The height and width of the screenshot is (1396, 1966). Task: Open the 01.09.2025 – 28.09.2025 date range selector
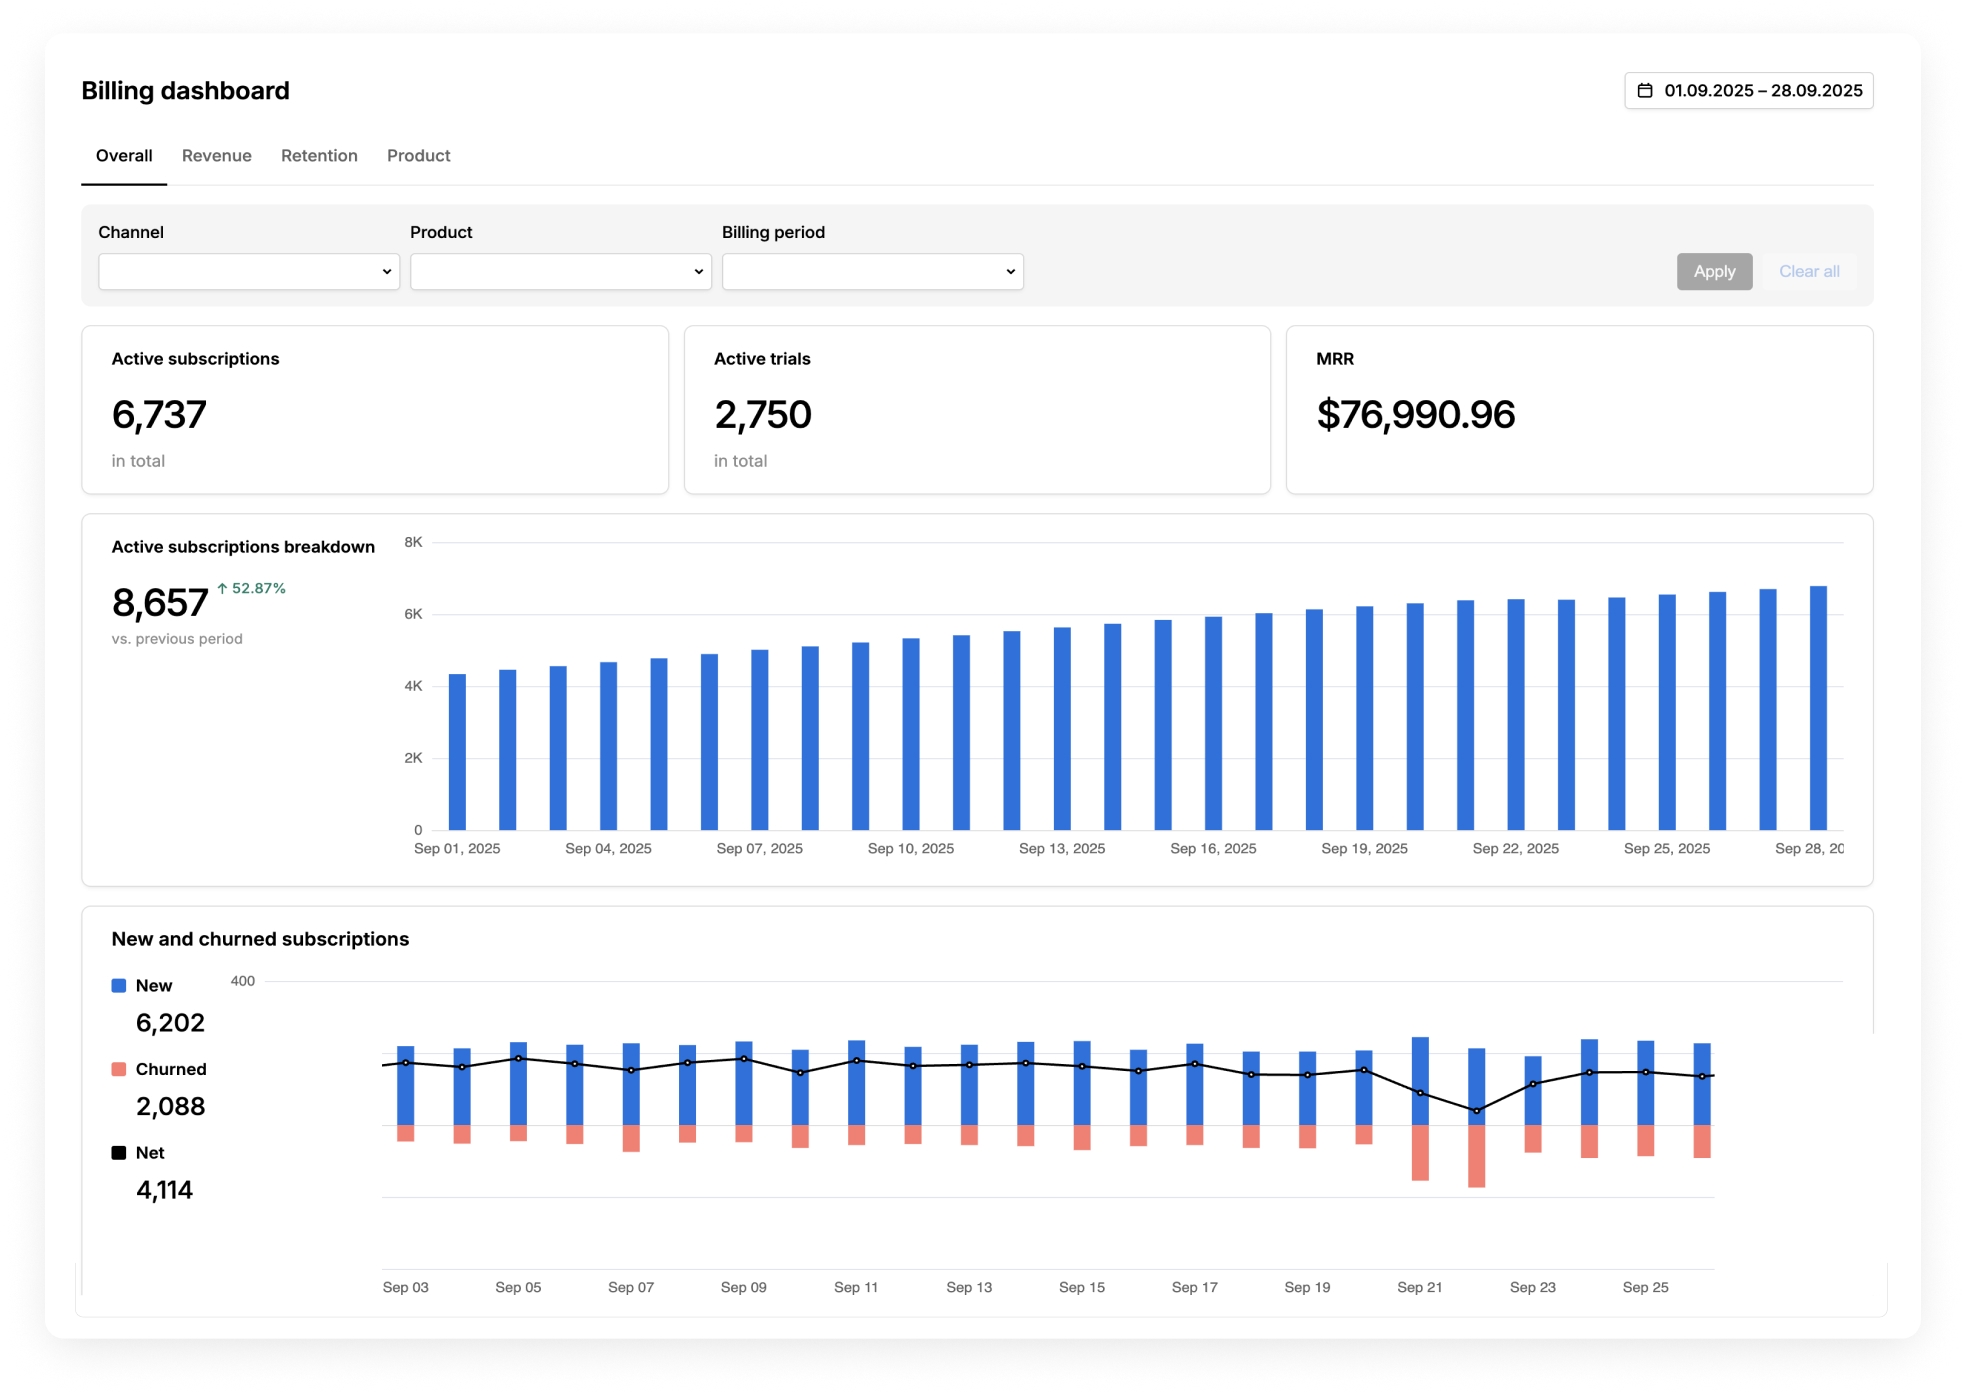click(x=1750, y=90)
